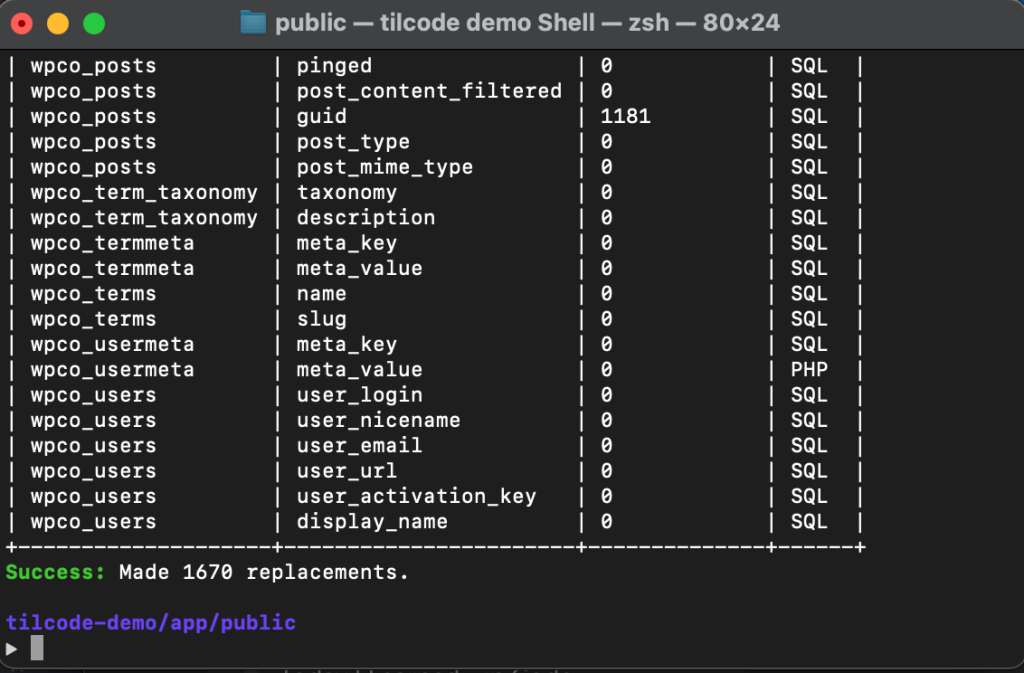The image size is (1024, 673).
Task: Place cursor at the terminal block cursor
Action: pos(37,648)
